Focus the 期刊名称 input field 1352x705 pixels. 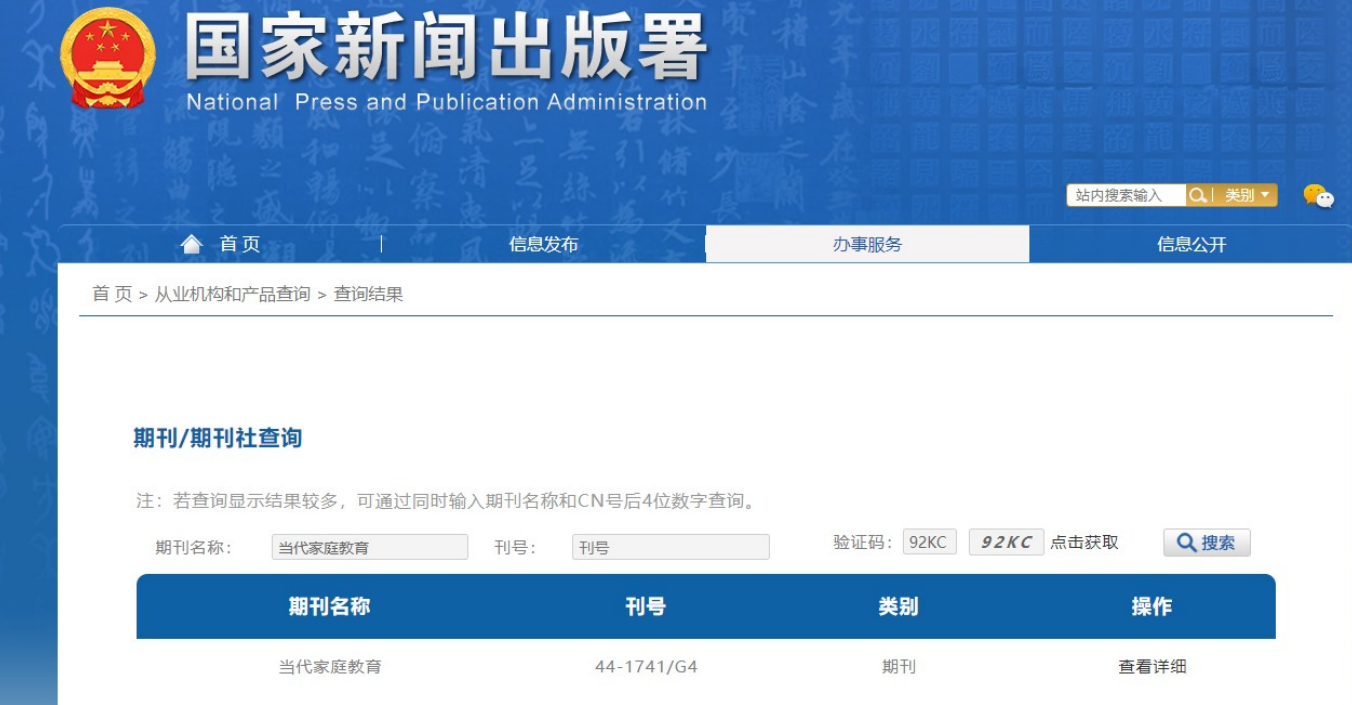(x=370, y=547)
